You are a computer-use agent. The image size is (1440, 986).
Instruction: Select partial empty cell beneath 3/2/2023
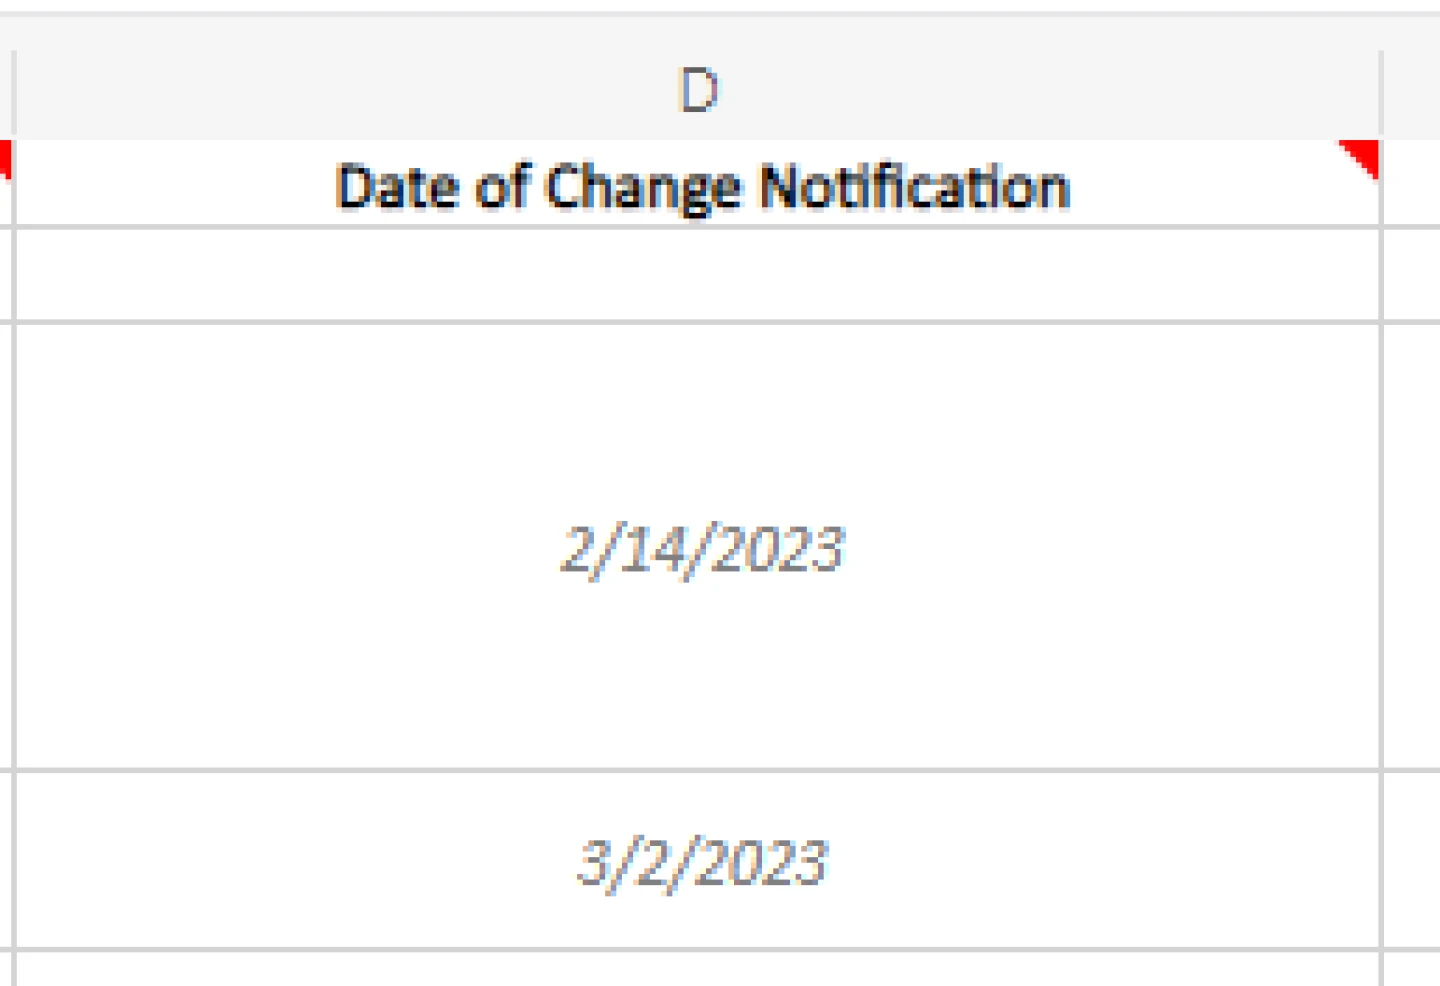[700, 968]
